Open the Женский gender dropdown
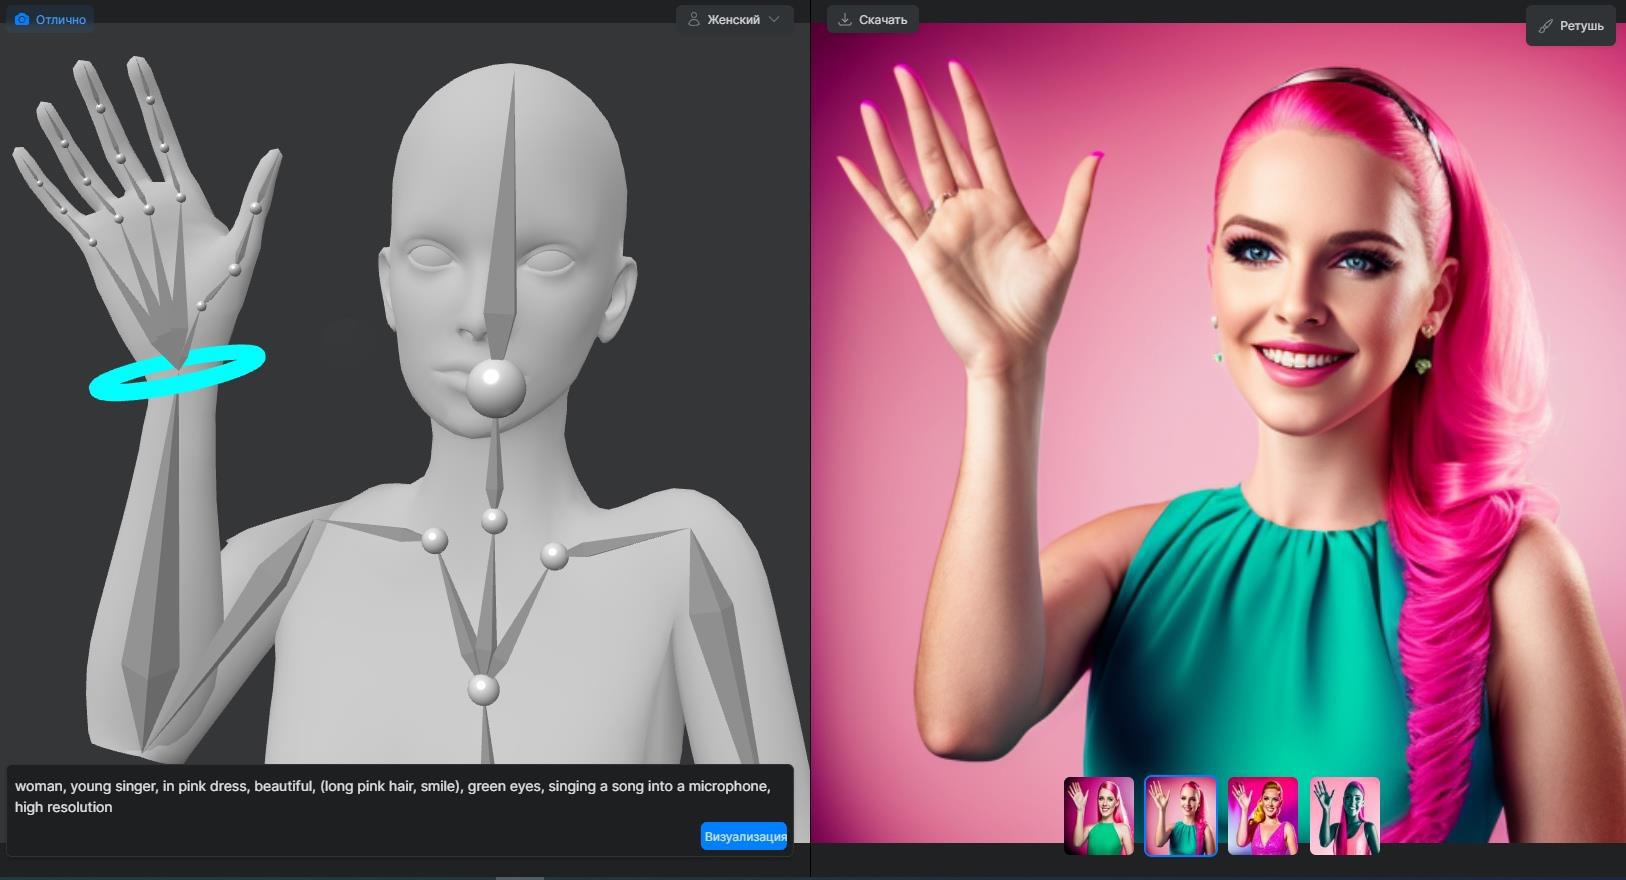Image resolution: width=1626 pixels, height=880 pixels. coord(734,19)
